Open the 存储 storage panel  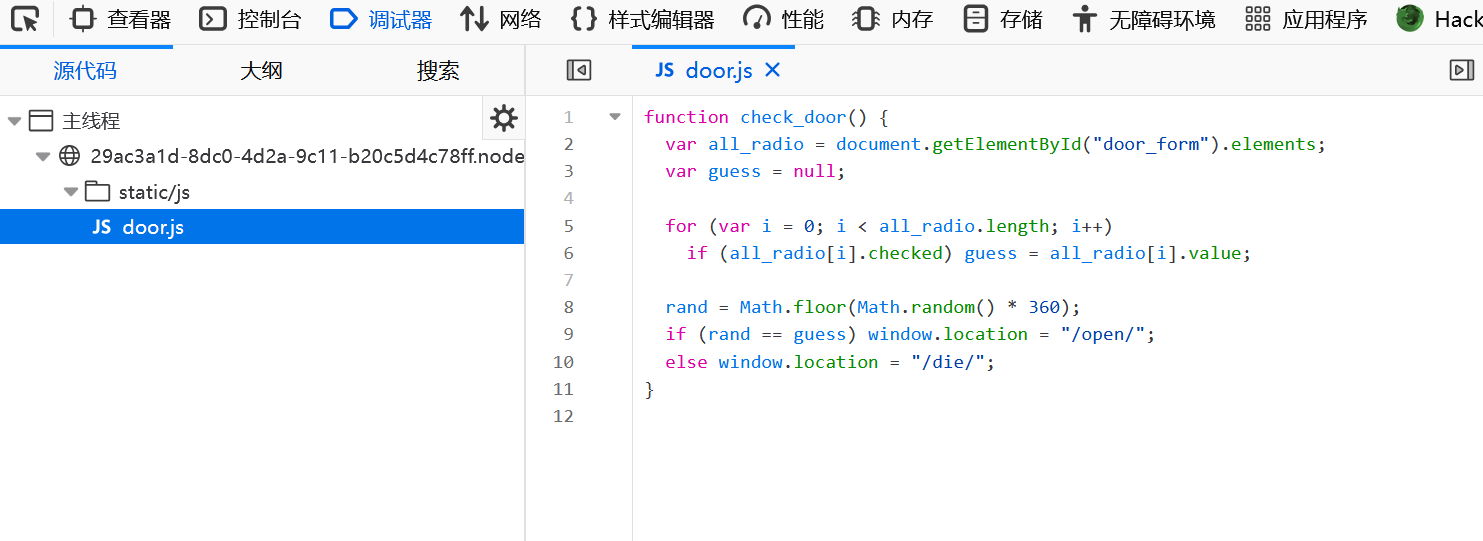(1002, 19)
